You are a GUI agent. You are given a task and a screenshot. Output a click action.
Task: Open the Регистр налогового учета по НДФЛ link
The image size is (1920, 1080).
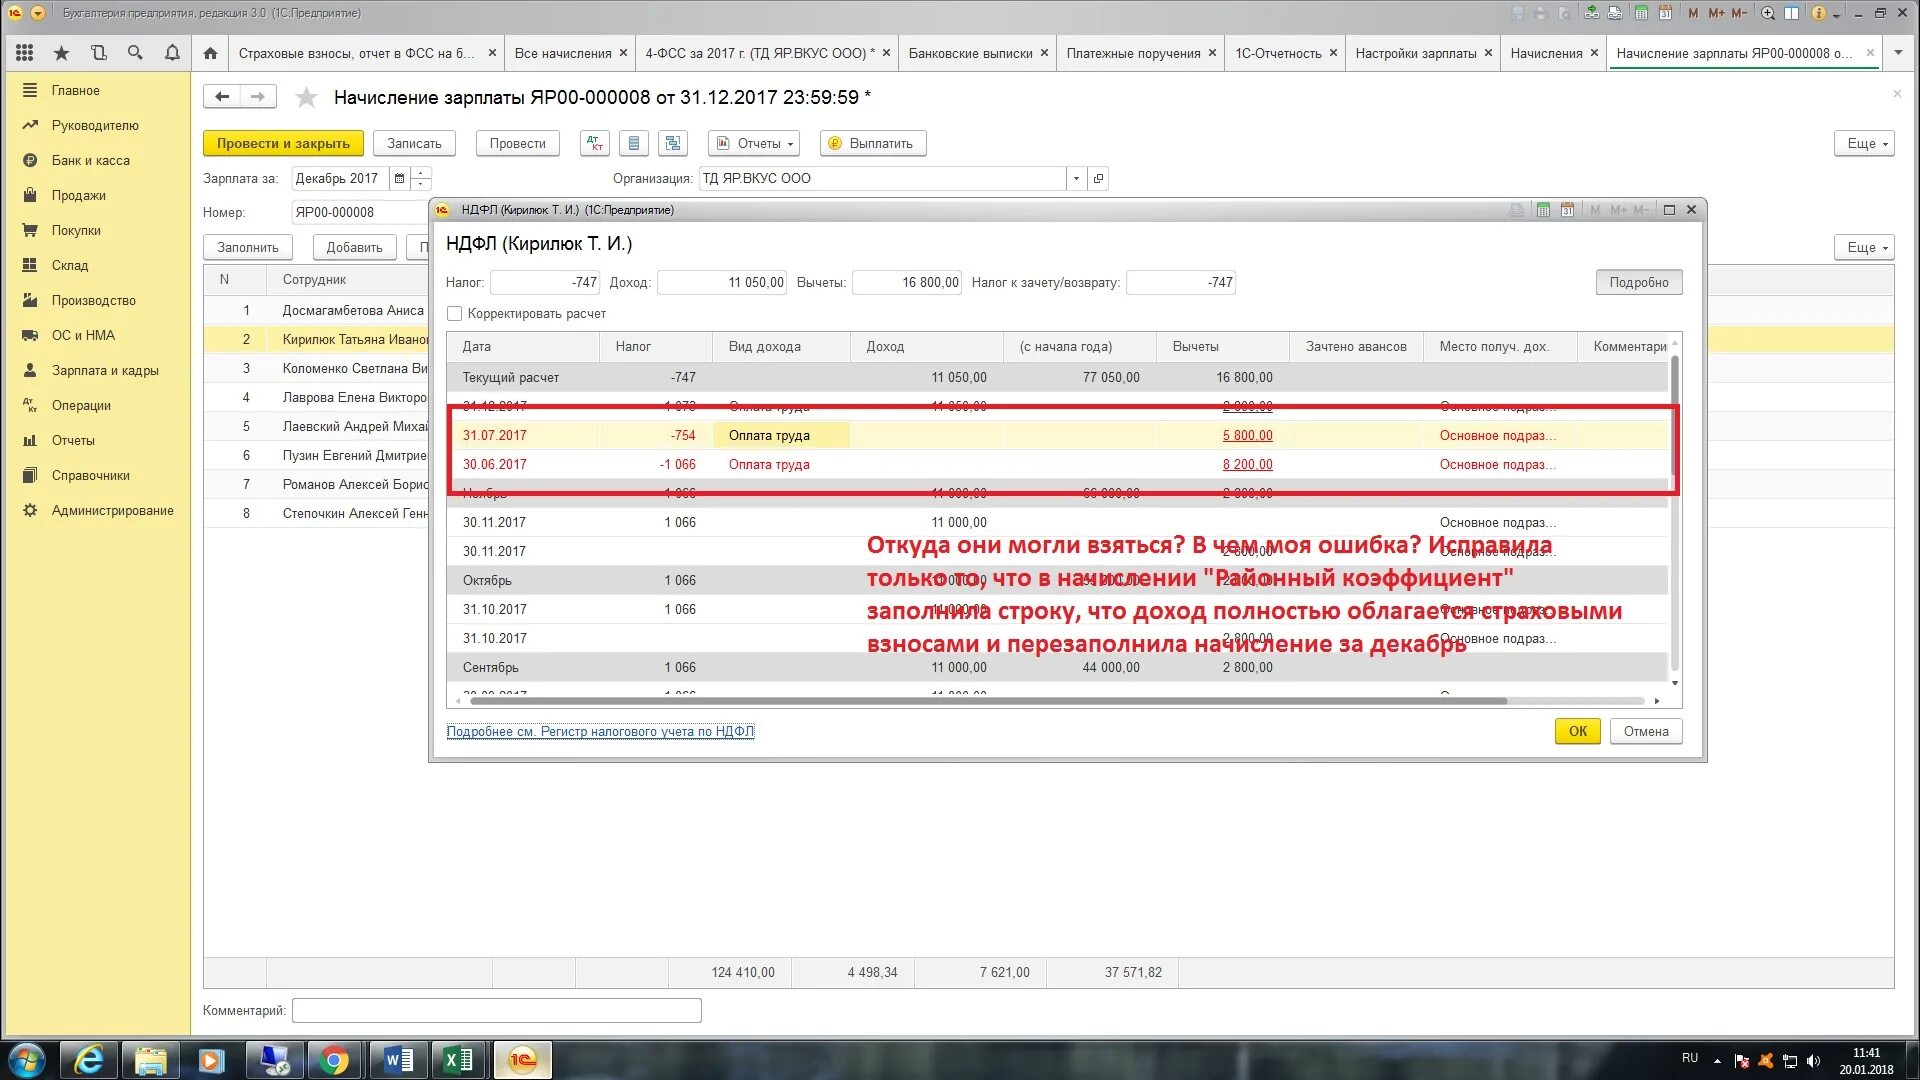pos(600,731)
